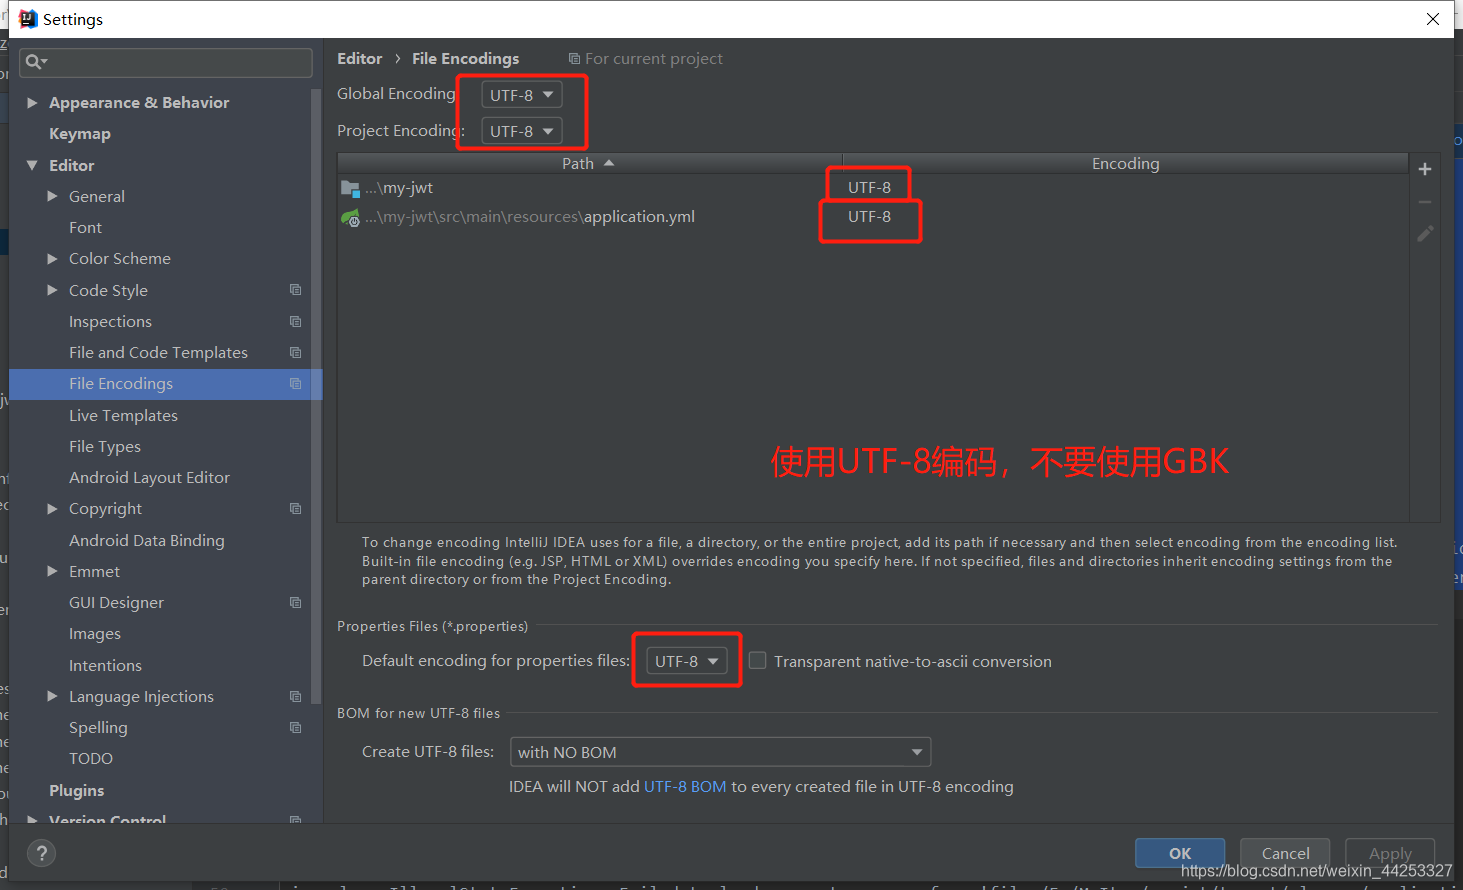Viewport: 1463px width, 890px height.
Task: Open GUI Designer page
Action: pyautogui.click(x=116, y=602)
